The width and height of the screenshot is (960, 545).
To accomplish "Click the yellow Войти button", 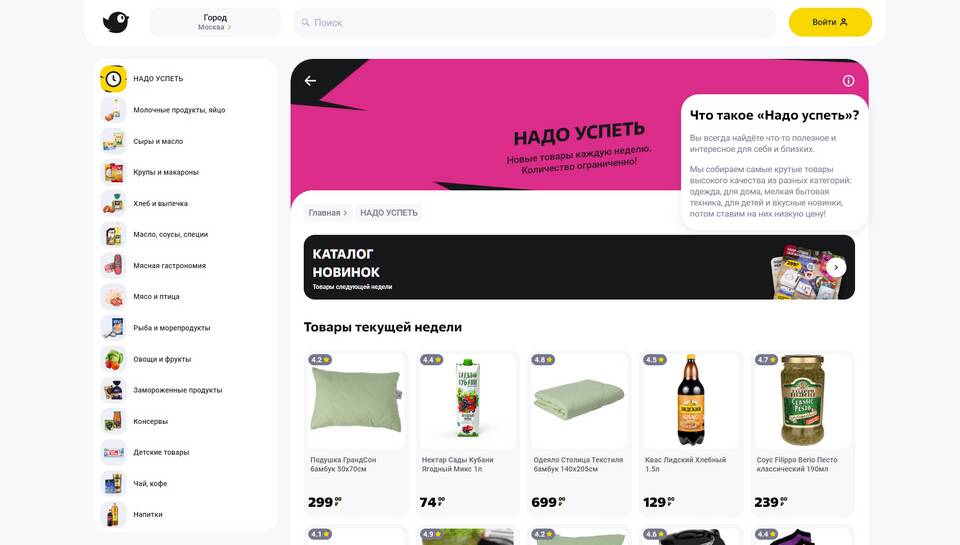I will (x=830, y=22).
